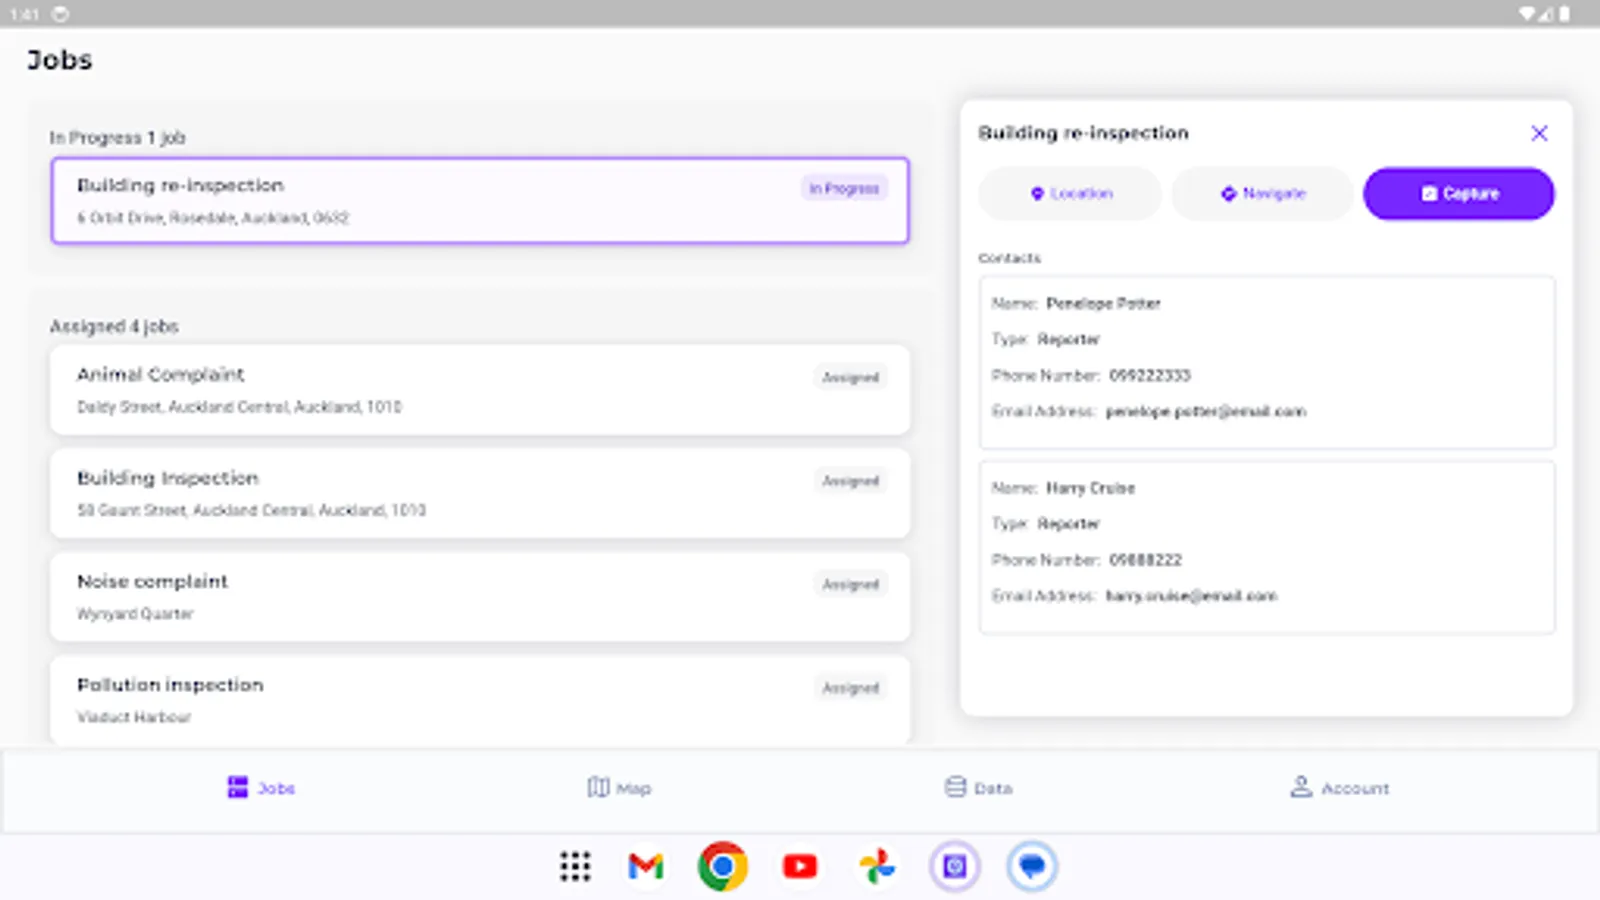Open the Account section icon

1300,787
